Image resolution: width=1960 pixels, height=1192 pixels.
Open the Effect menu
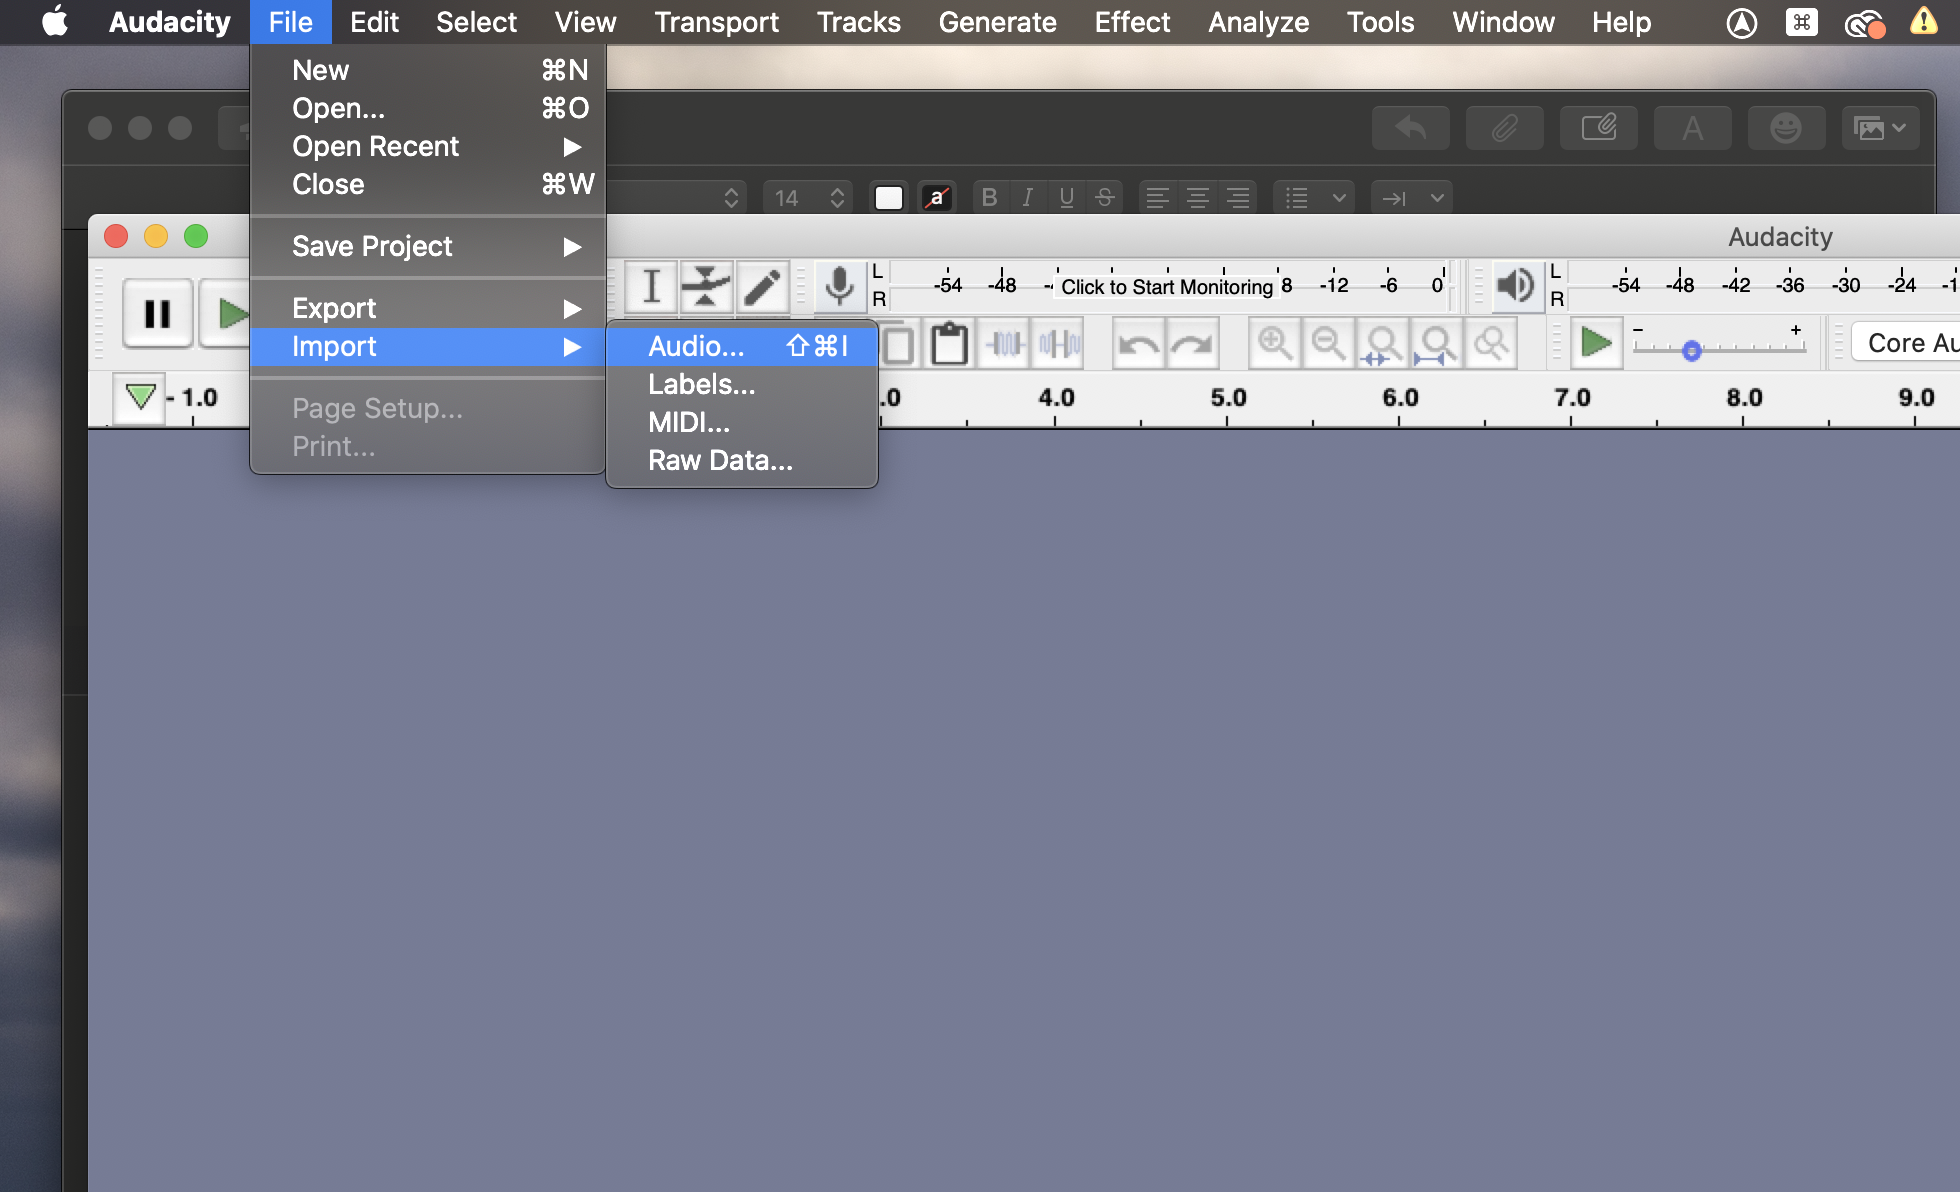[1132, 22]
